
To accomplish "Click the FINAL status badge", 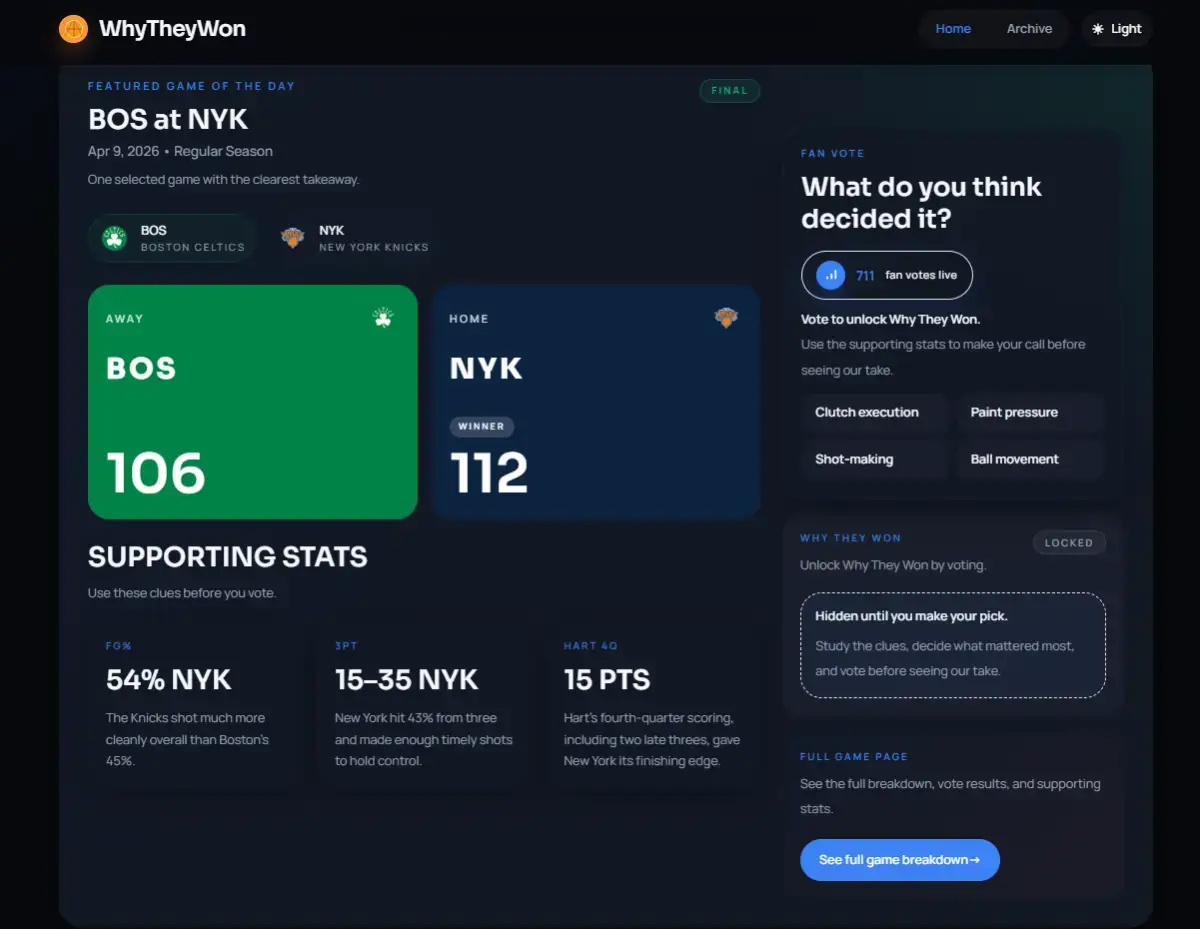I will pos(730,91).
